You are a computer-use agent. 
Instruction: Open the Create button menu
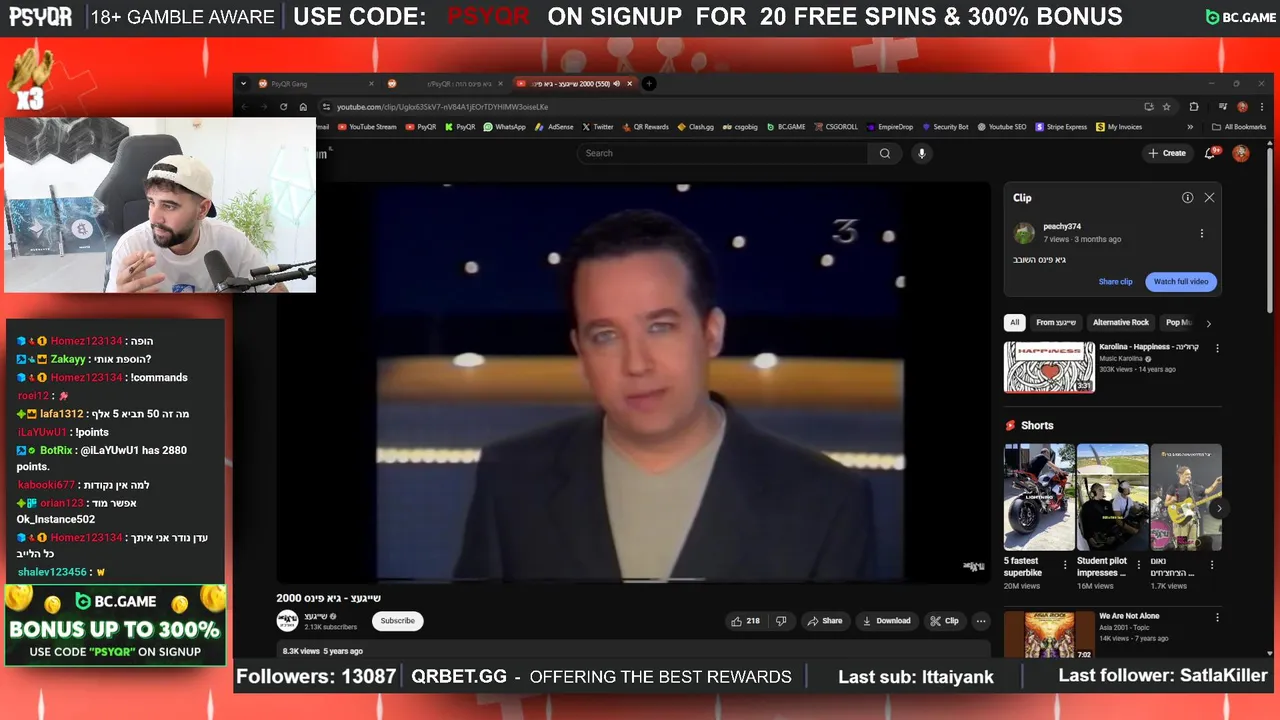click(x=1167, y=153)
